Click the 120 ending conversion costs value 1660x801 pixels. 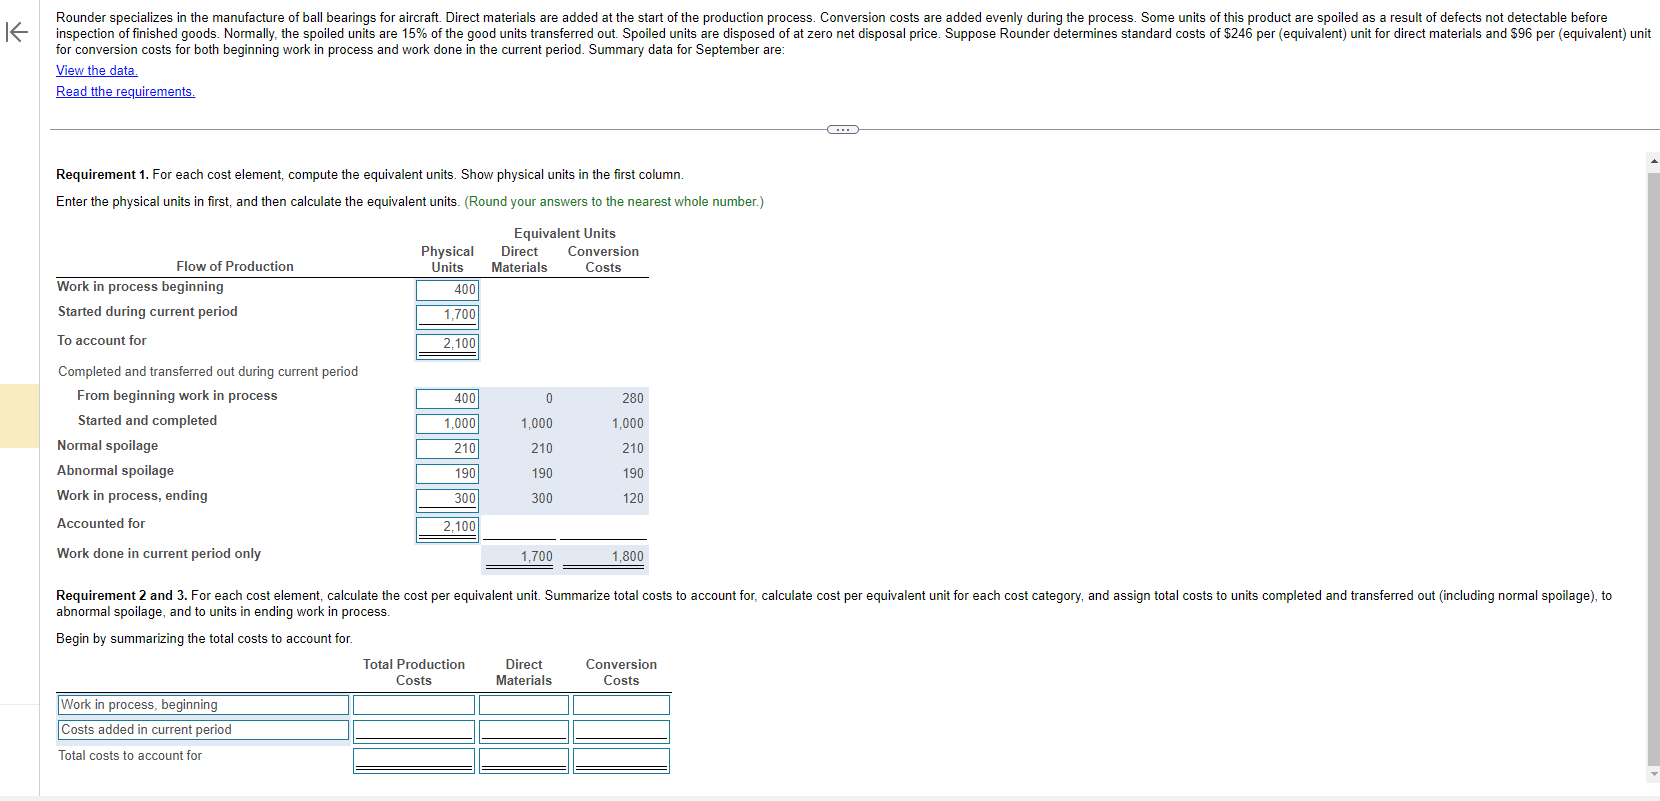pos(633,498)
